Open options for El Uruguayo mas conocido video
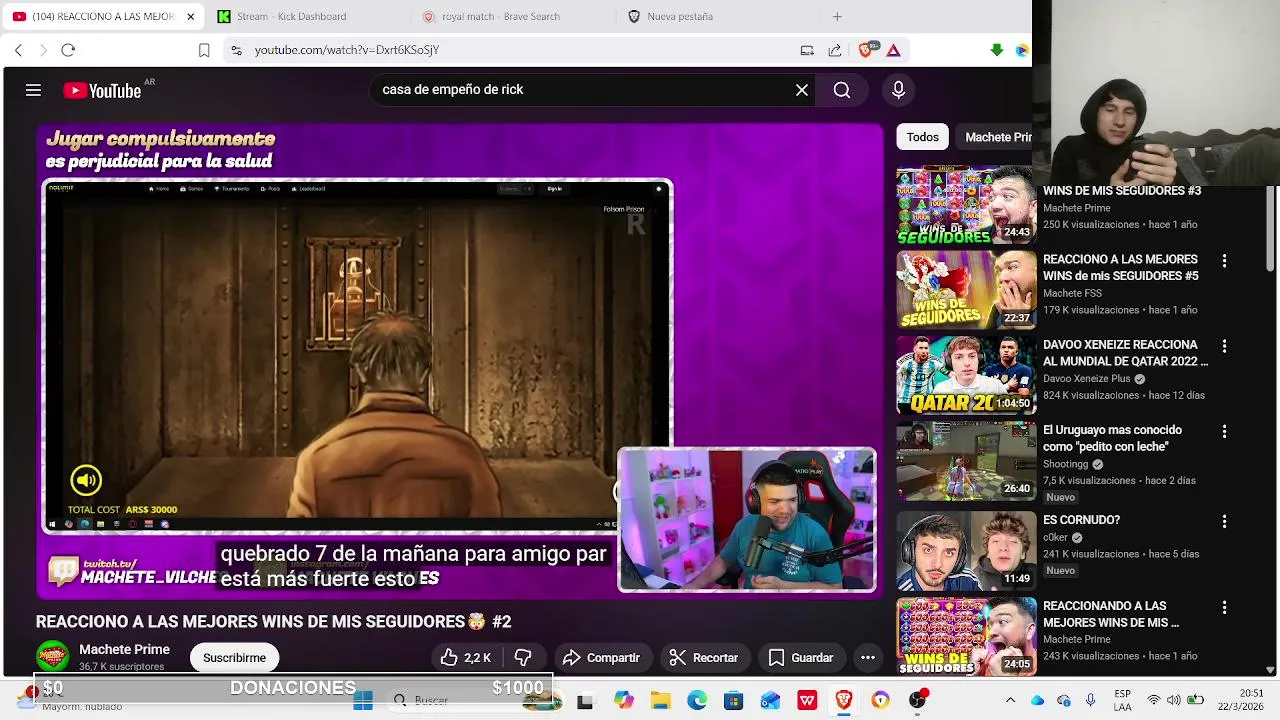This screenshot has width=1280, height=720. pos(1224,431)
